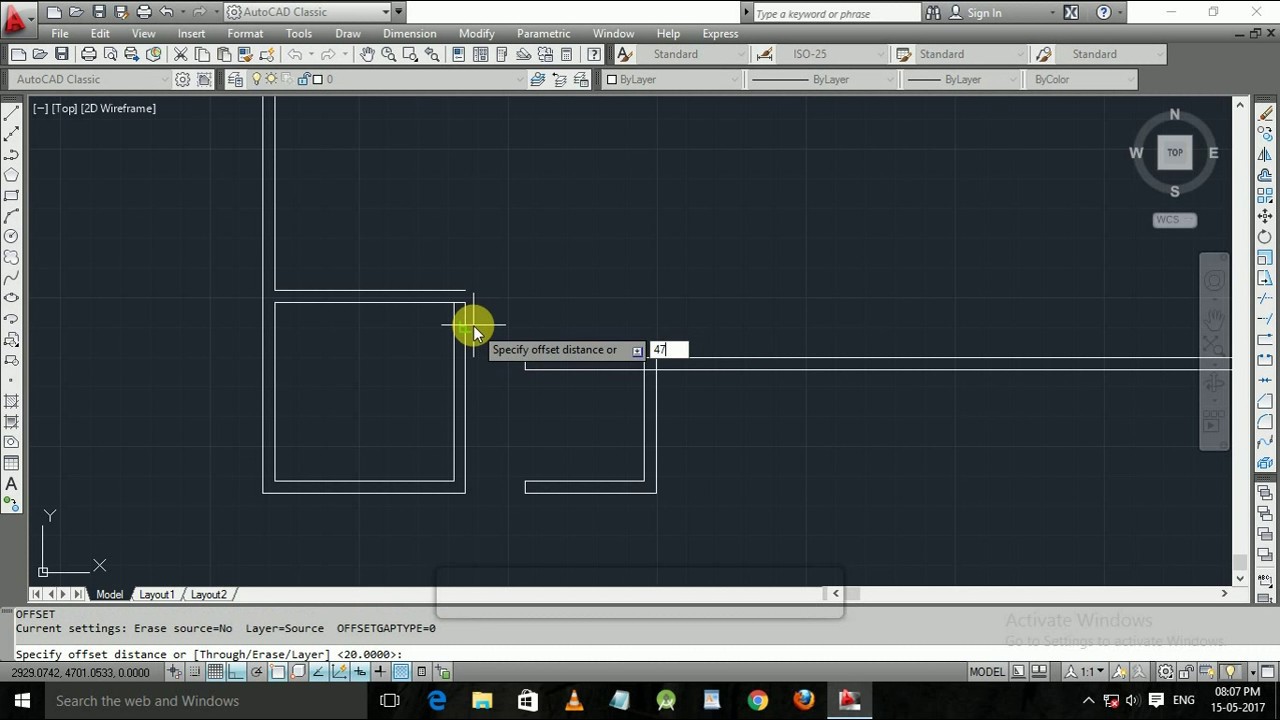The height and width of the screenshot is (720, 1280).
Task: Click the MODEL space button in status bar
Action: [987, 672]
